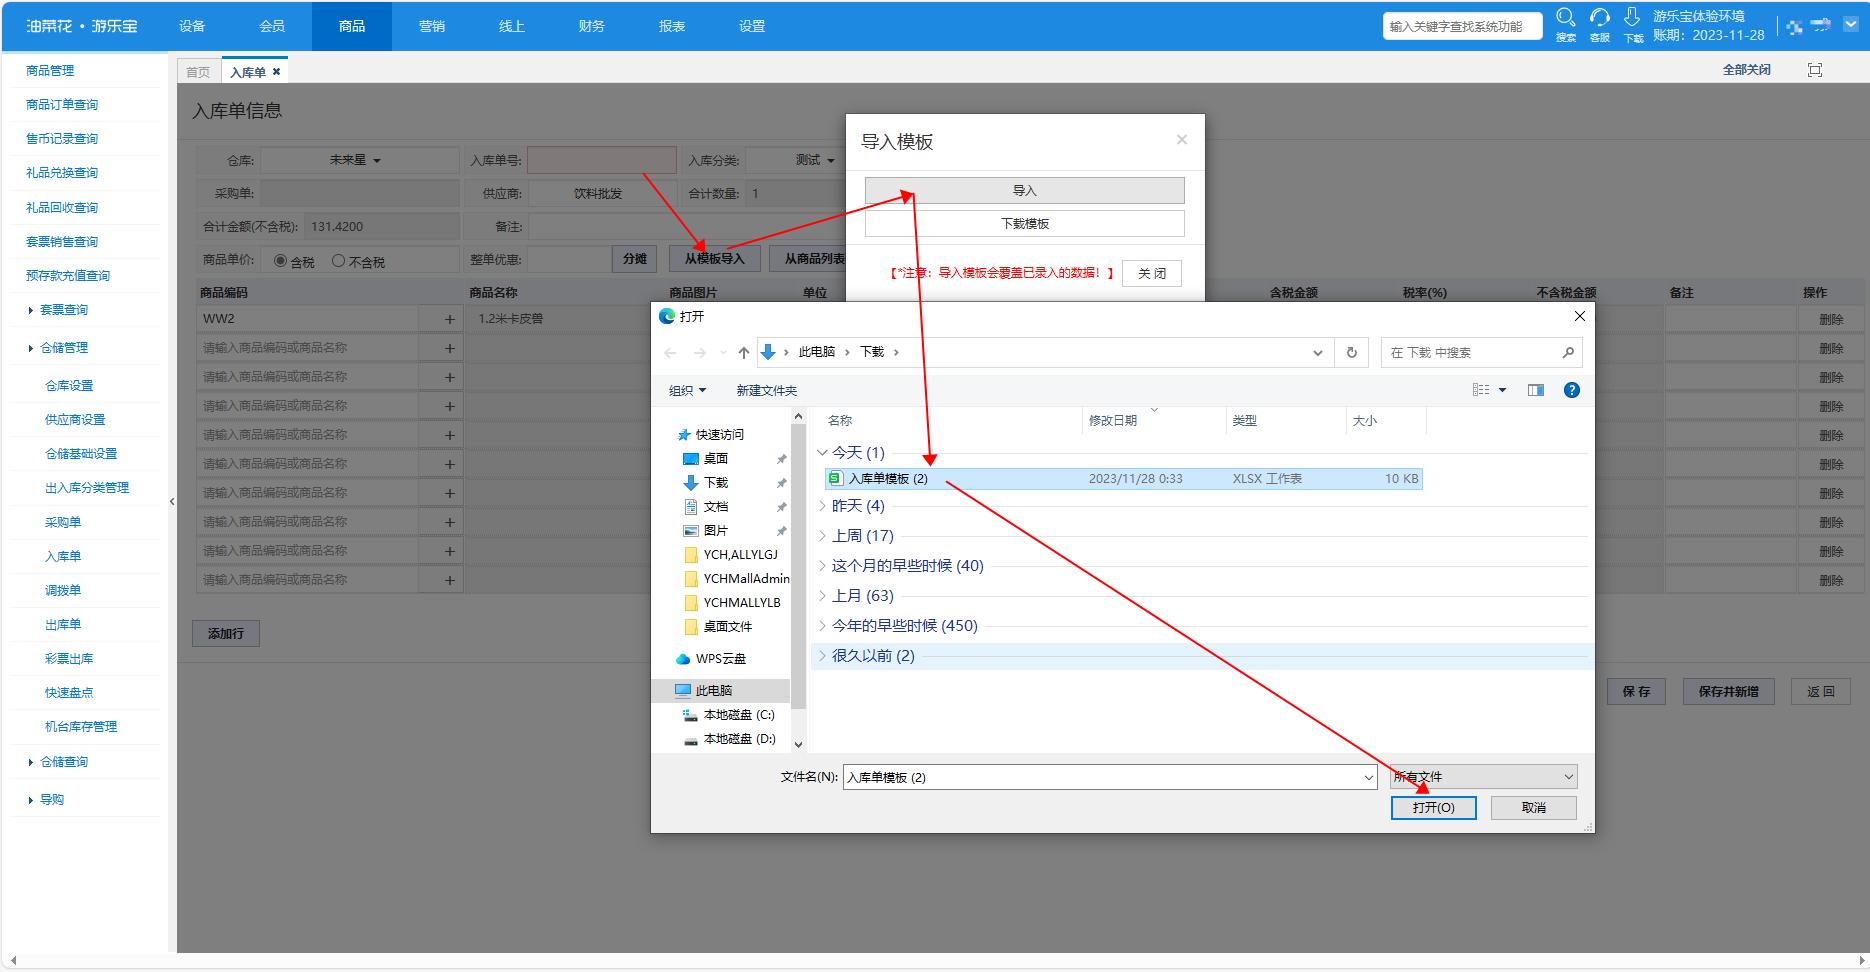Image resolution: width=1870 pixels, height=972 pixels.
Task: Open the 仓库 未来星 dropdown
Action: coord(359,160)
